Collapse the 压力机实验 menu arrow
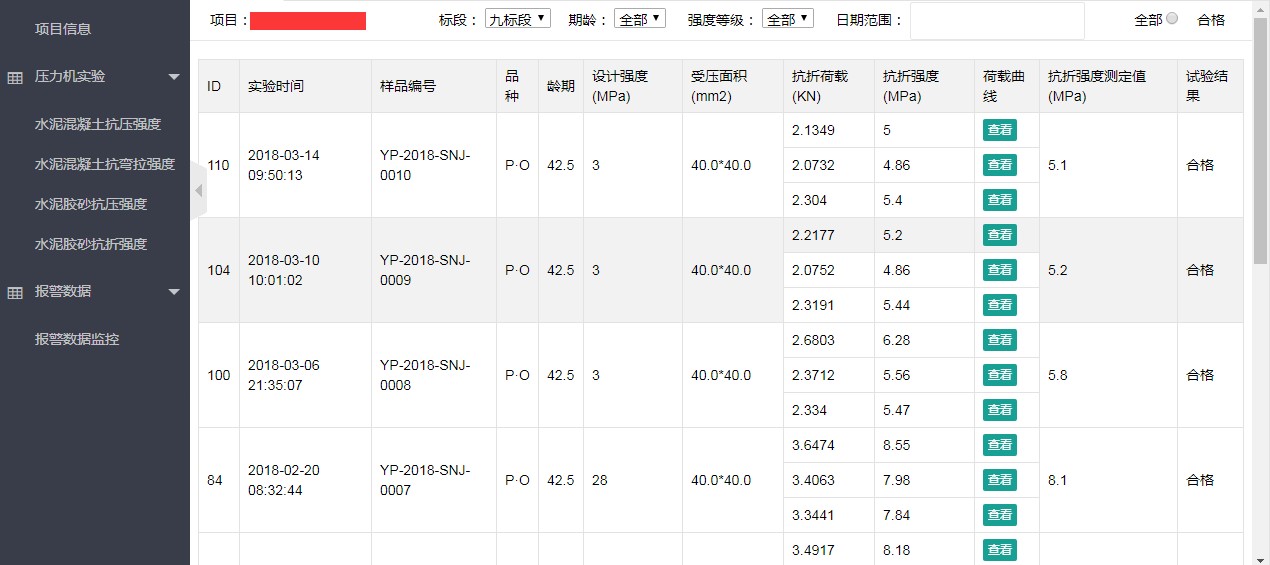Screen dimensions: 1270x565 pyautogui.click(x=174, y=77)
